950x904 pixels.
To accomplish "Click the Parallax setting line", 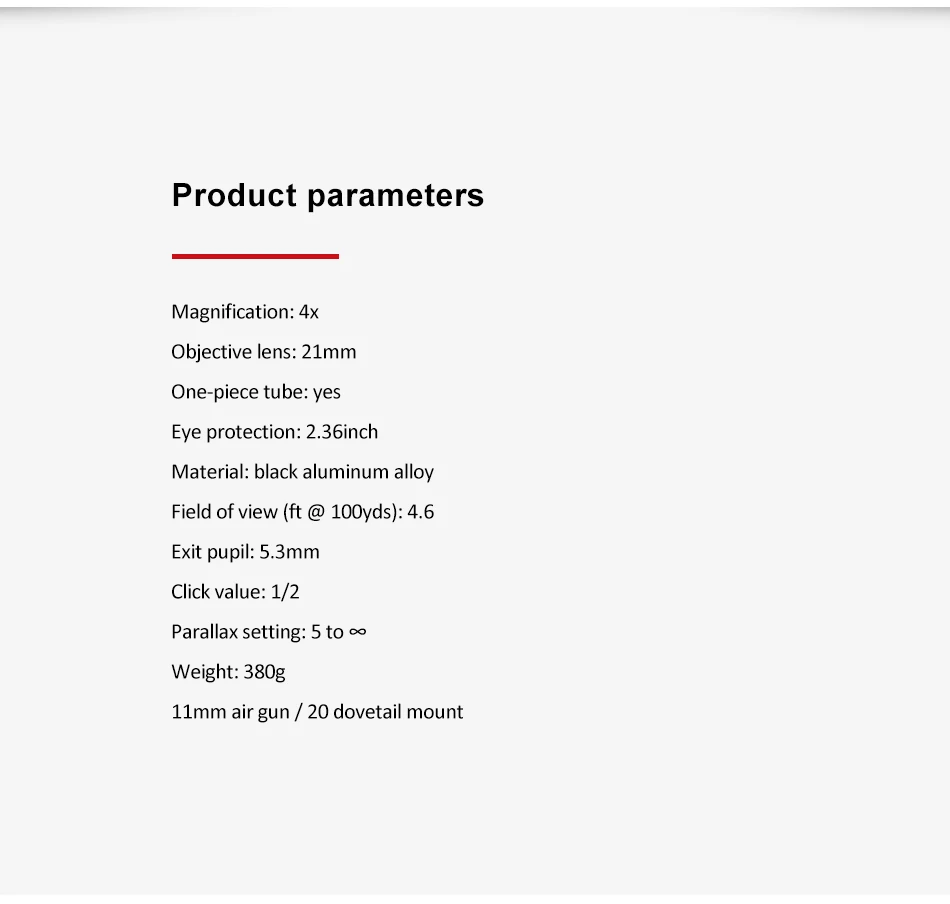I will [x=268, y=632].
